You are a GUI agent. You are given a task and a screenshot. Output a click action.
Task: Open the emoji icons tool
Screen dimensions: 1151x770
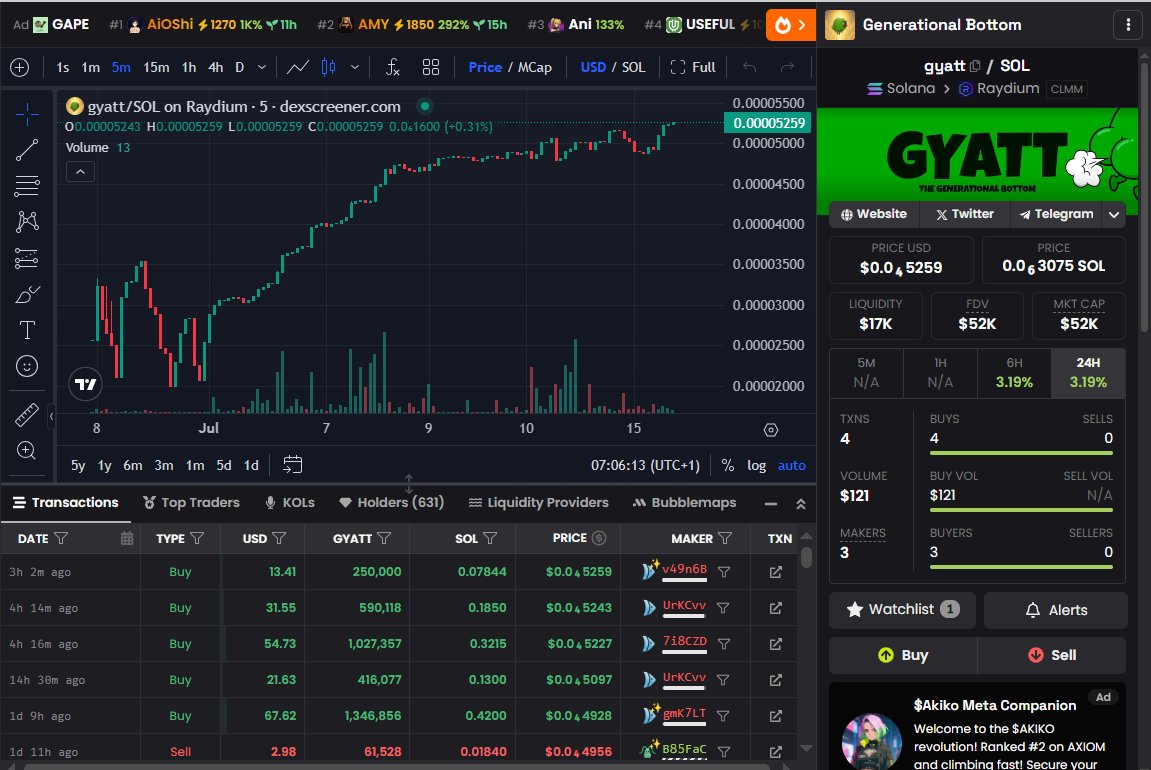click(27, 366)
